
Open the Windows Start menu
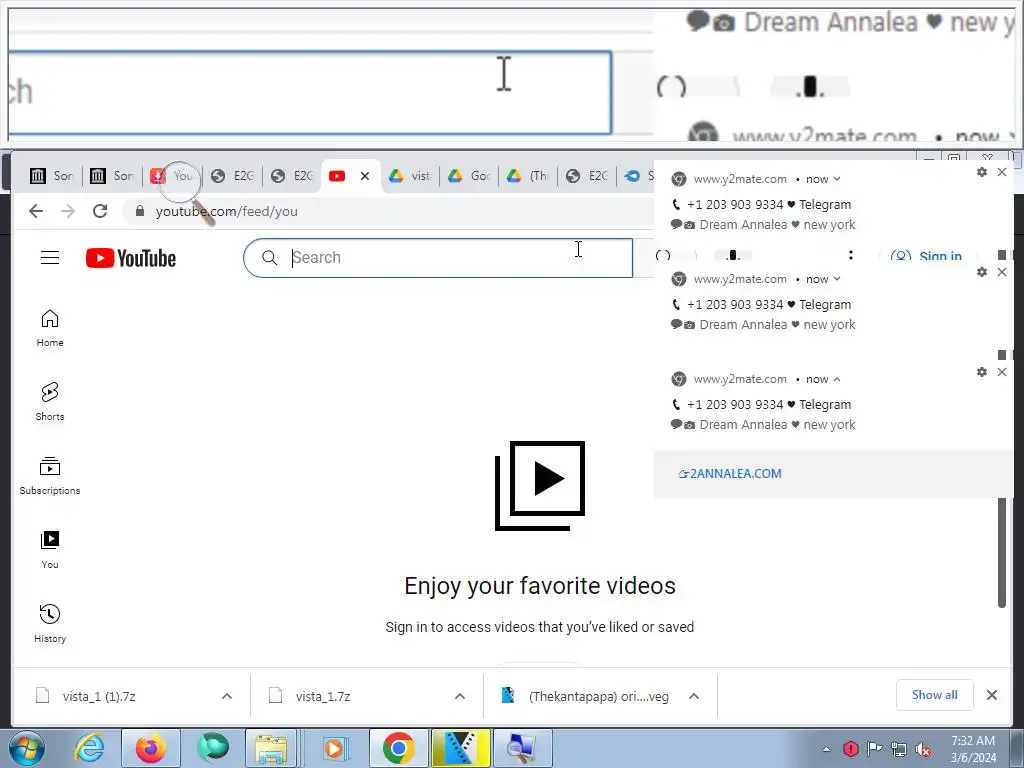point(25,748)
